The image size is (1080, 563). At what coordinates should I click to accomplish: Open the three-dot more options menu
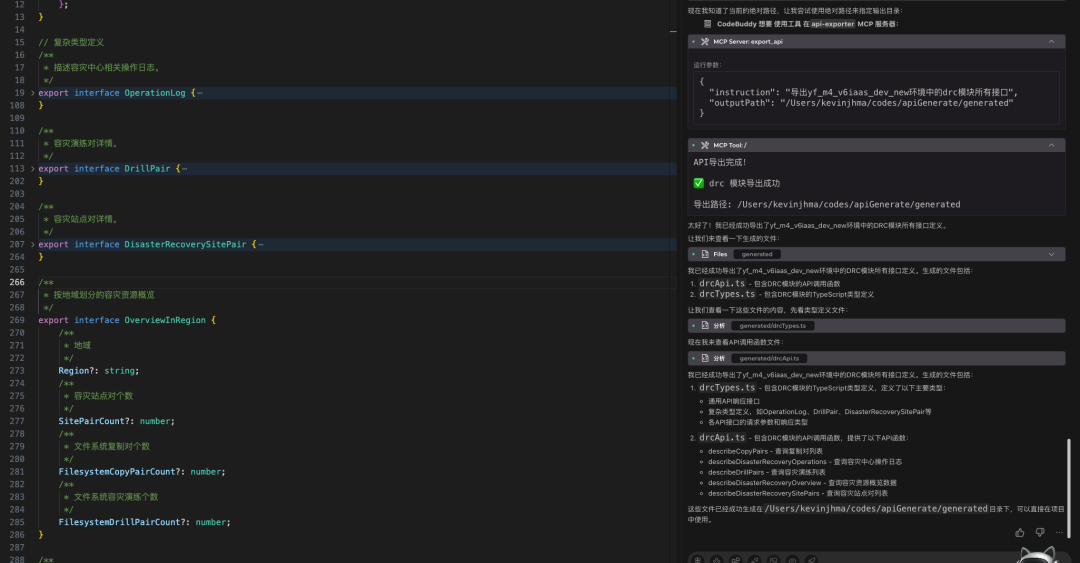1059,533
